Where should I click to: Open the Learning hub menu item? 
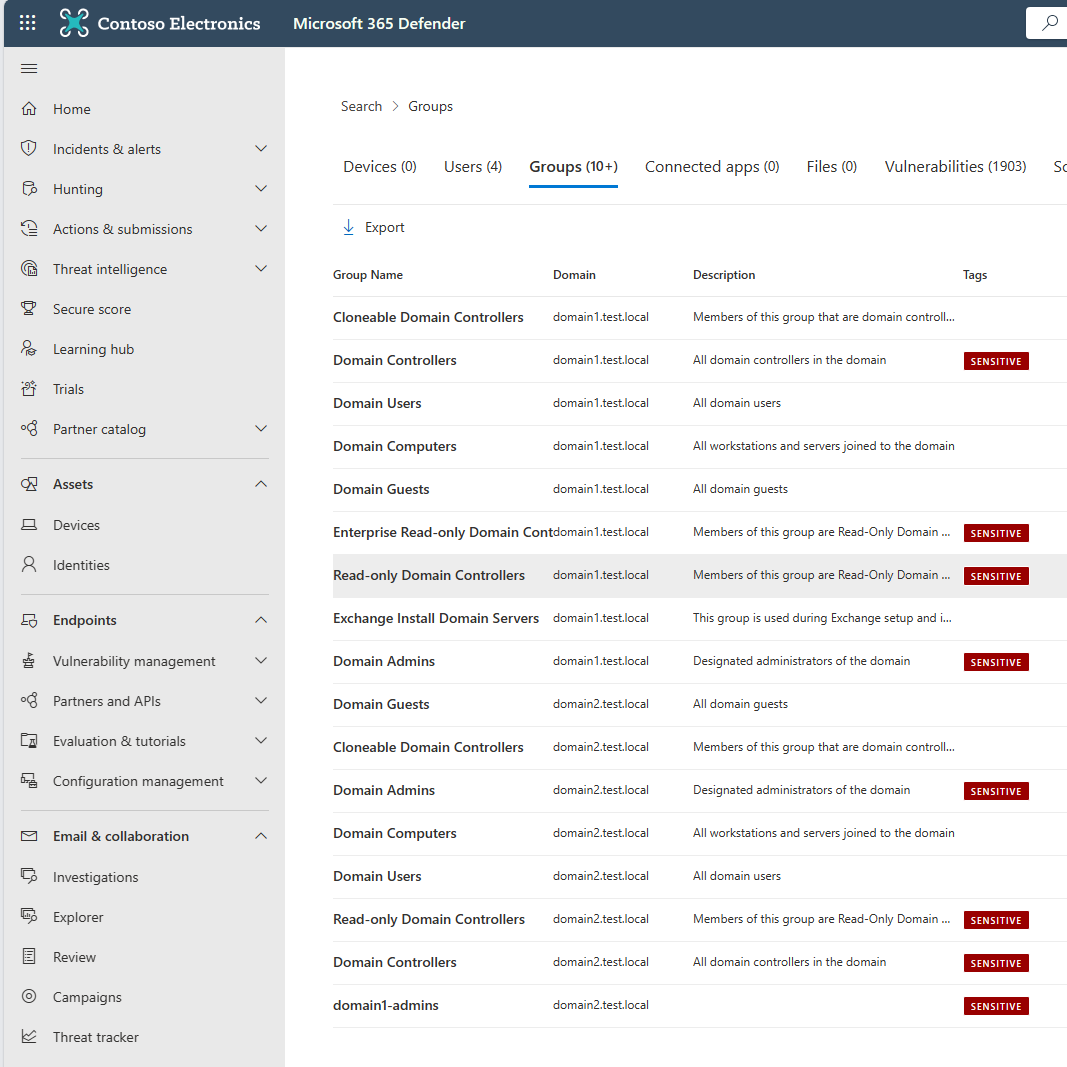click(x=93, y=349)
